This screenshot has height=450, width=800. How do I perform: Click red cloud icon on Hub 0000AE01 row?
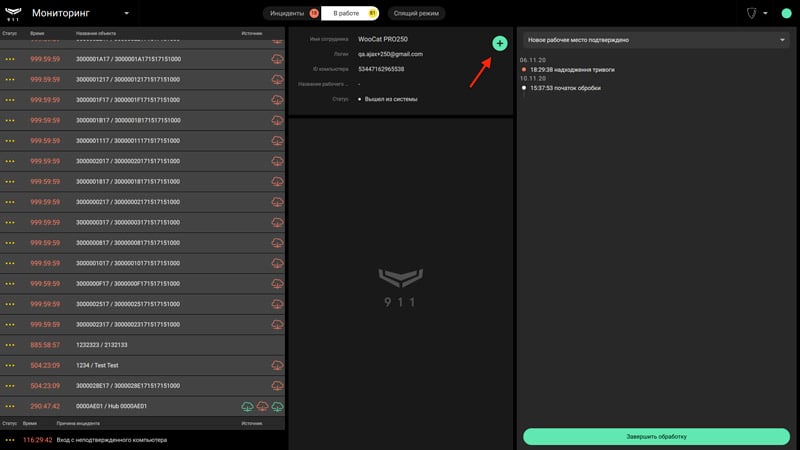pyautogui.click(x=262, y=406)
